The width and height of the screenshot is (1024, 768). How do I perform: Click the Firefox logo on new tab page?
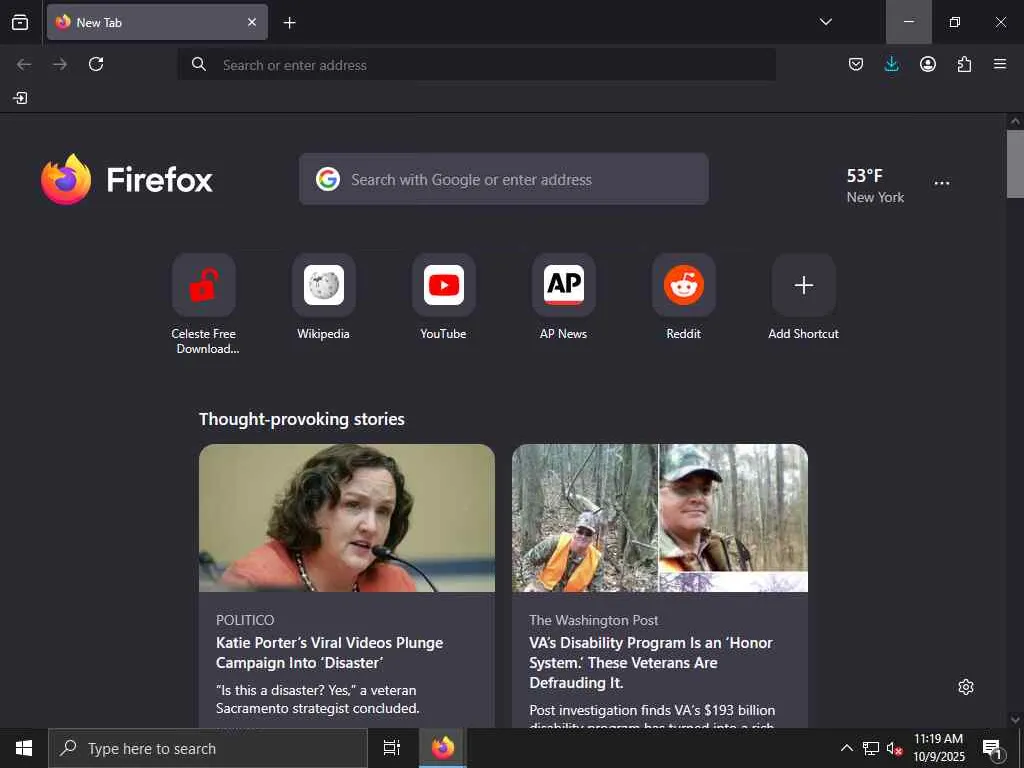click(127, 179)
